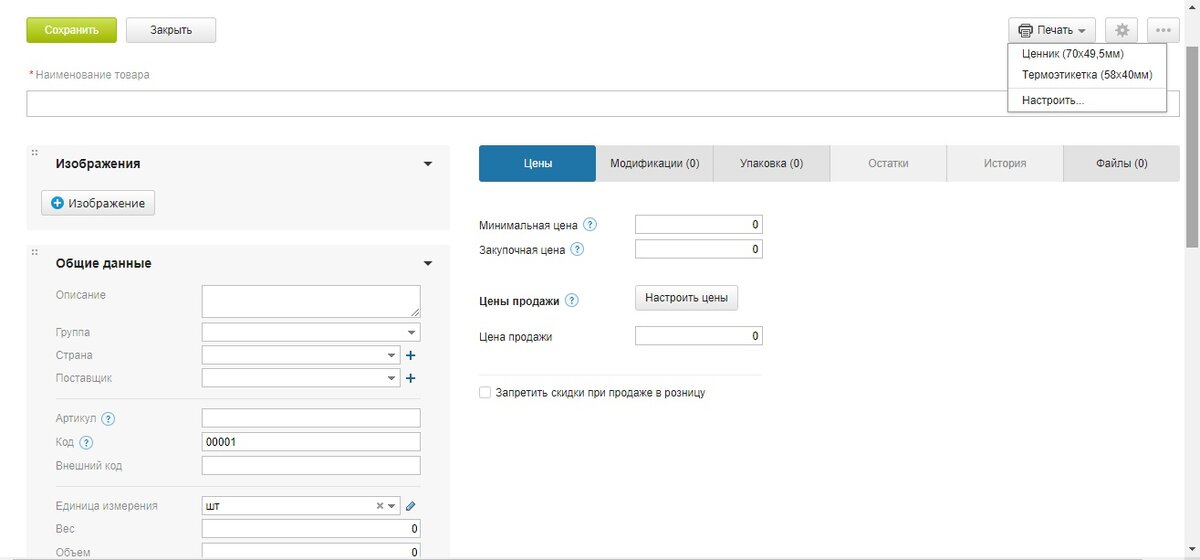The width and height of the screenshot is (1200, 560).
Task: Focus the Минимальная цена input
Action: pyautogui.click(x=699, y=225)
